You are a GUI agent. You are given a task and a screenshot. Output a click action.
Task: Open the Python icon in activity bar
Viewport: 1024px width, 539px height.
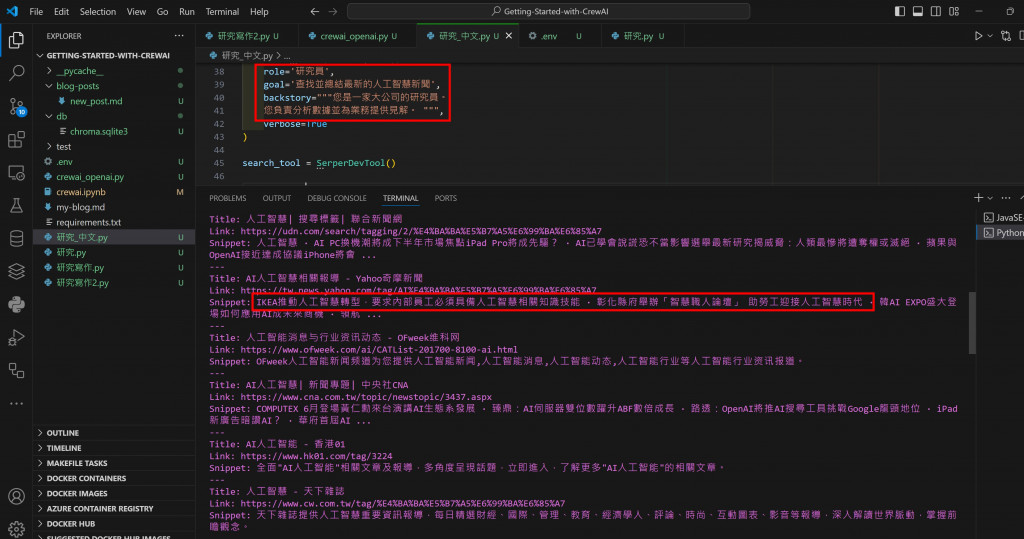[x=16, y=304]
